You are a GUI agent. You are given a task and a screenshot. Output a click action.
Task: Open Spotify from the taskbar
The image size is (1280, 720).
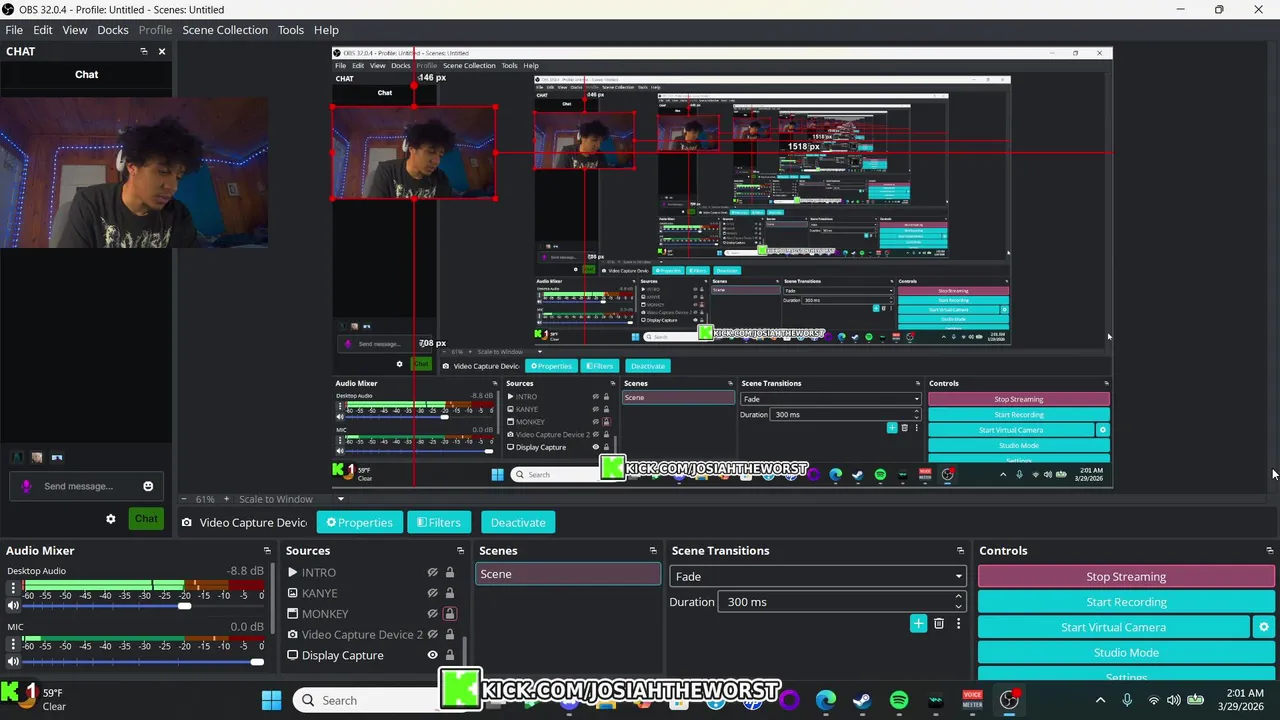click(898, 701)
